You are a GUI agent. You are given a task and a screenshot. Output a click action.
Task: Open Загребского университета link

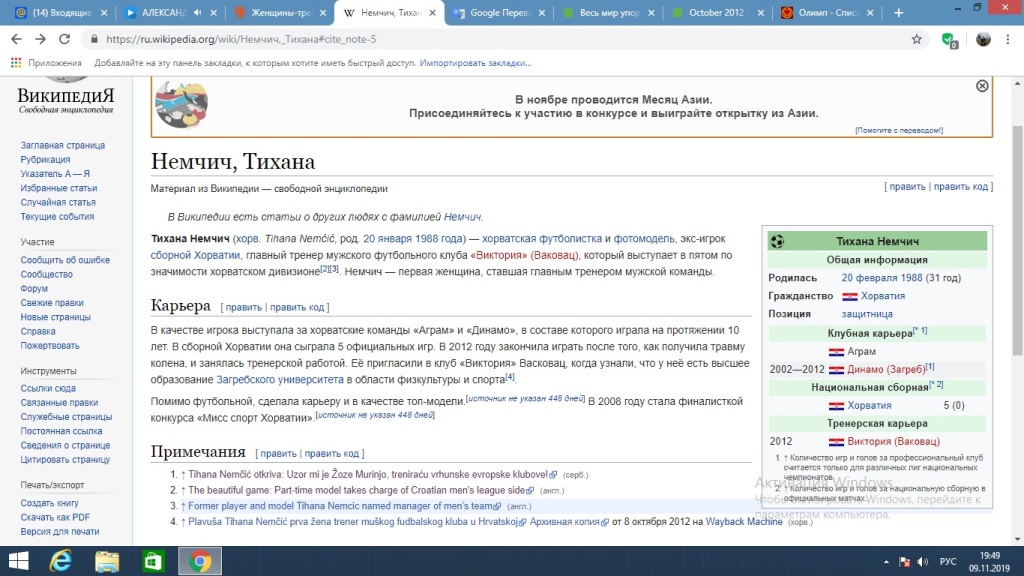280,379
